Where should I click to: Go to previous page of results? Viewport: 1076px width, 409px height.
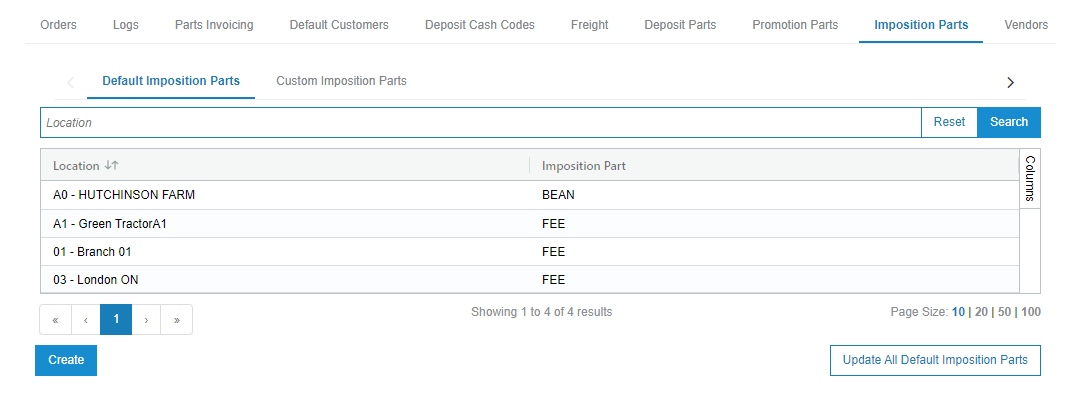[86, 320]
